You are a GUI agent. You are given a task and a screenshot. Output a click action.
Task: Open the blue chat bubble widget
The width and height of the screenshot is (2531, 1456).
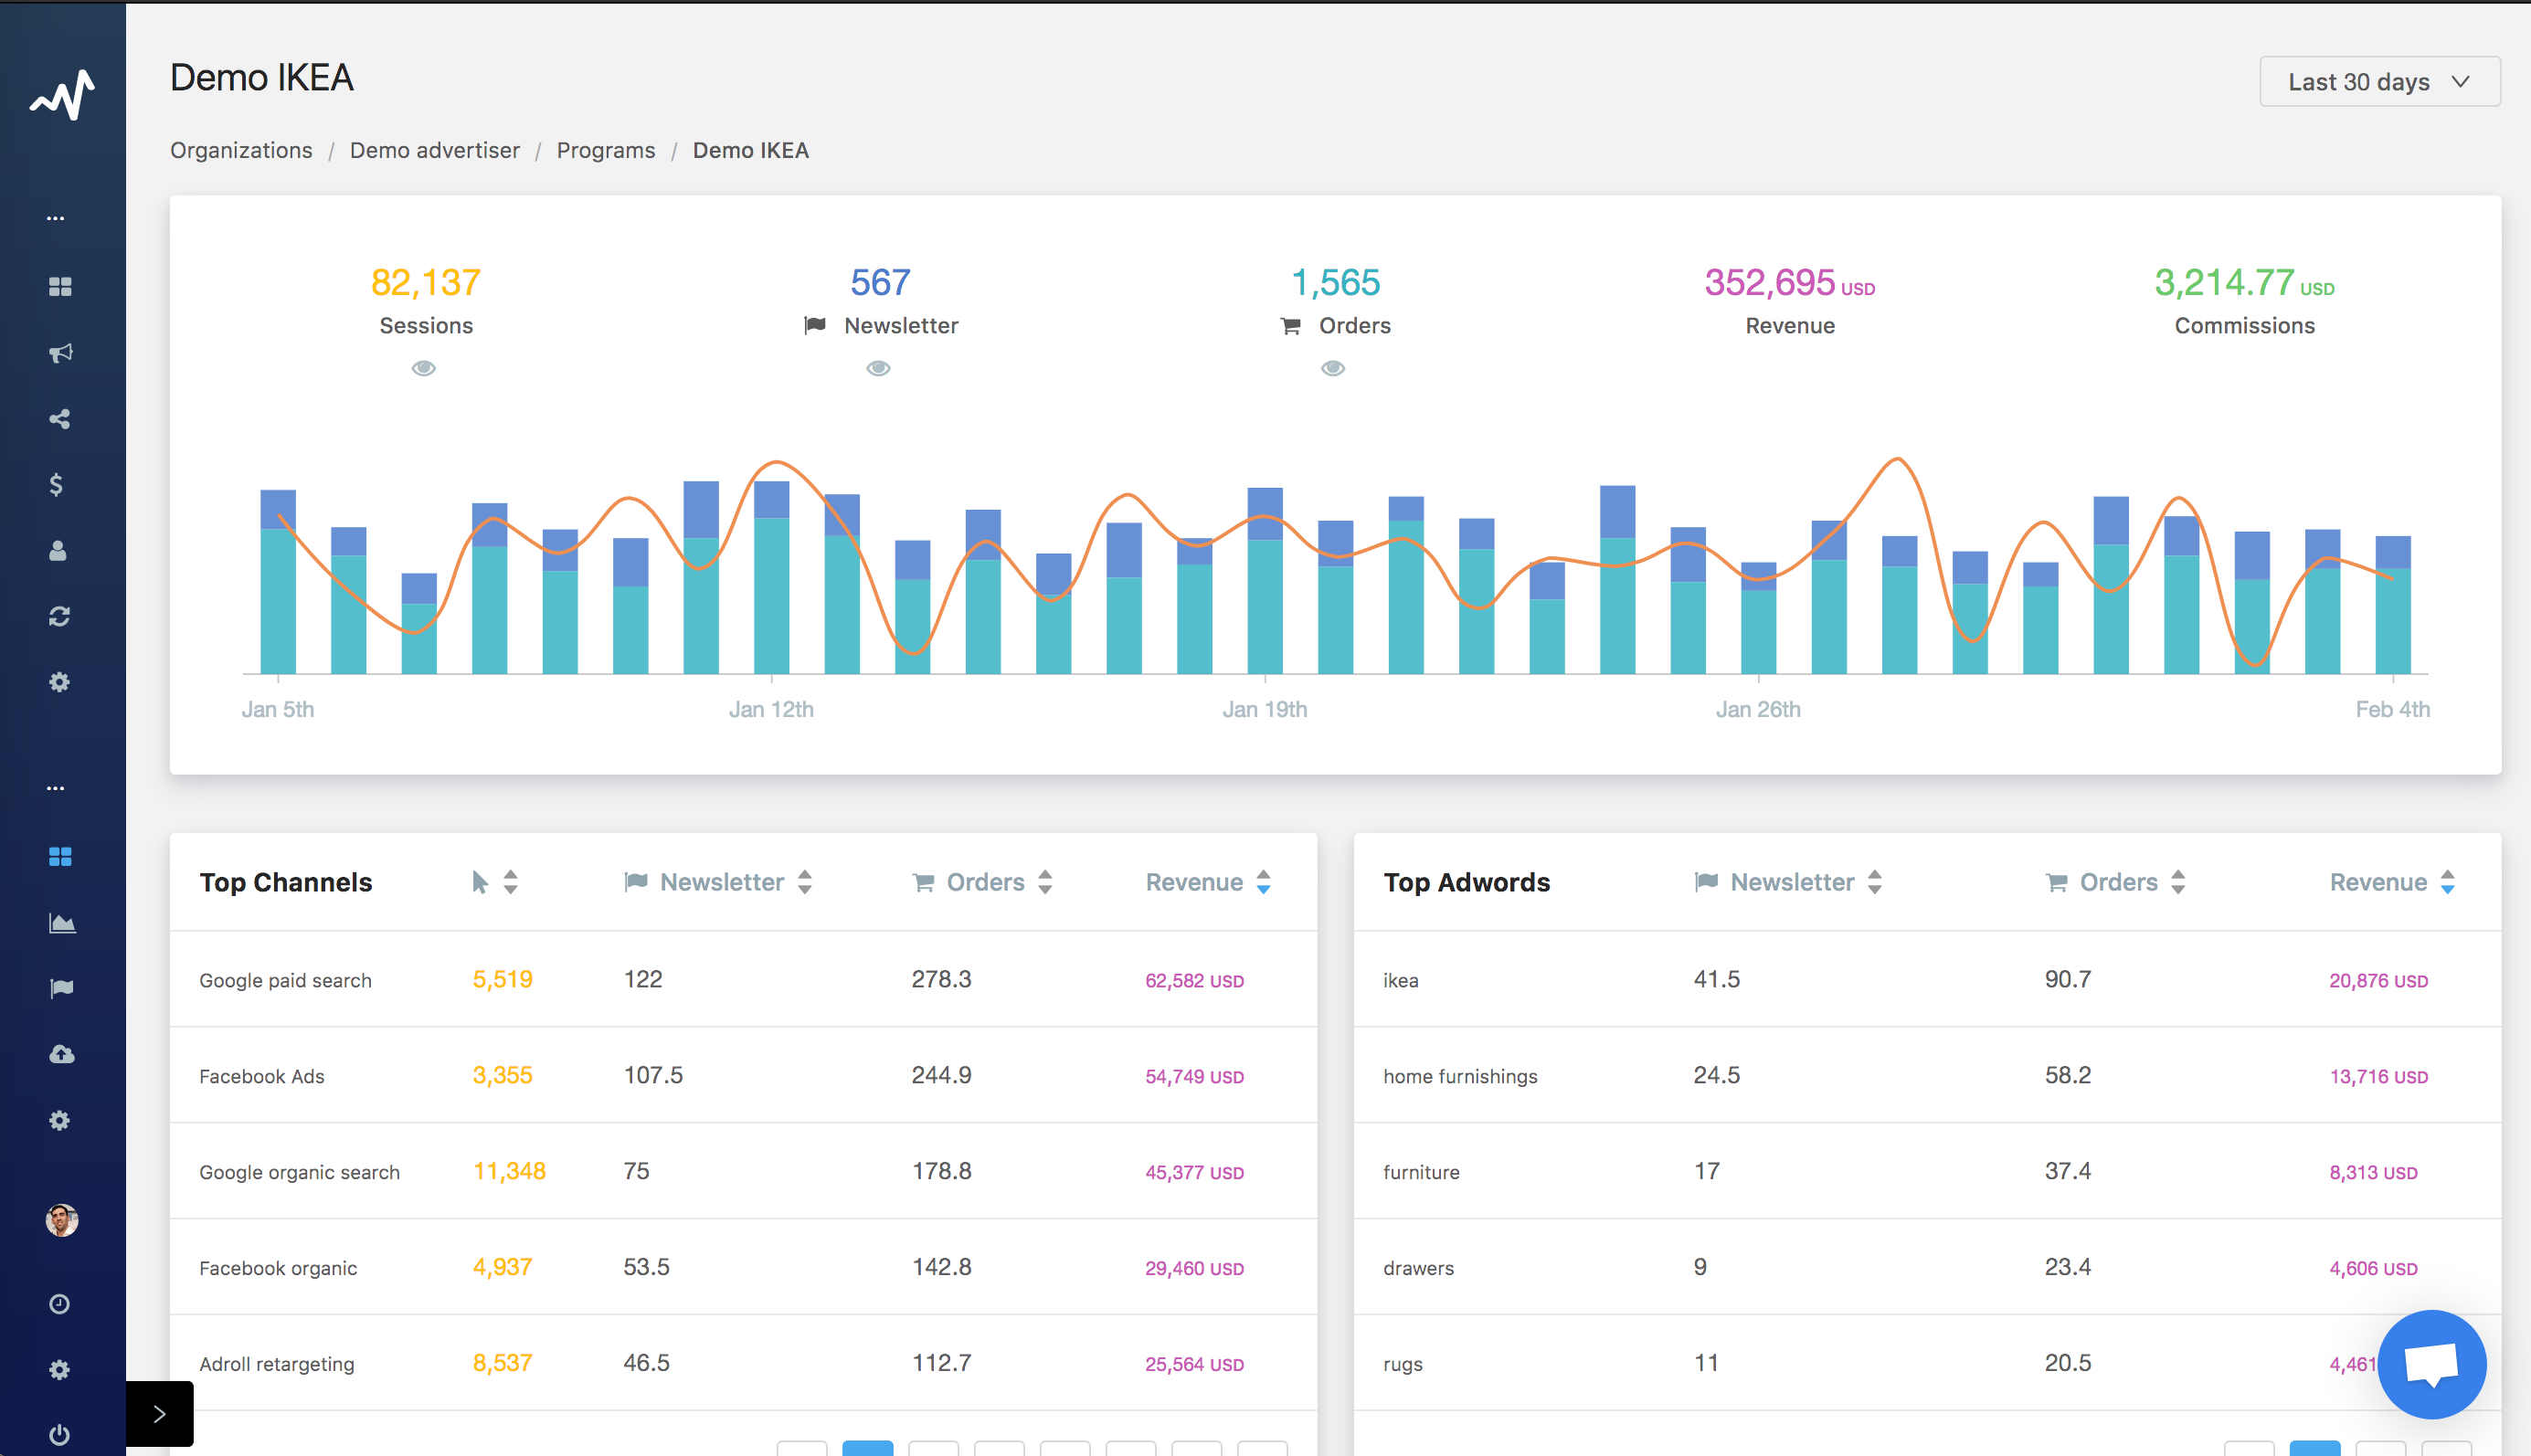(2431, 1364)
